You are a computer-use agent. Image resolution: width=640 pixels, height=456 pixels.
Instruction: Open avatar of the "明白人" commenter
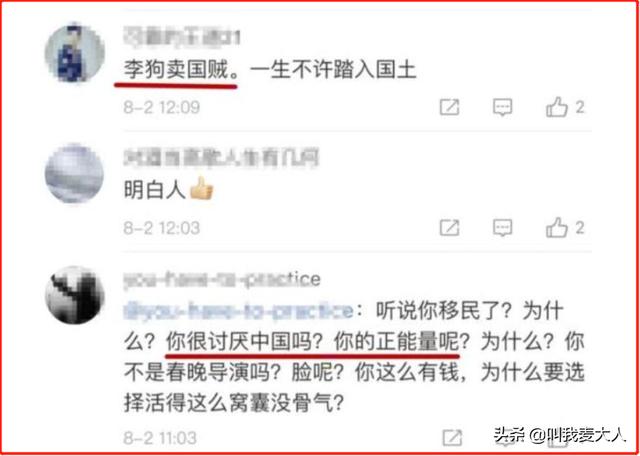click(74, 174)
